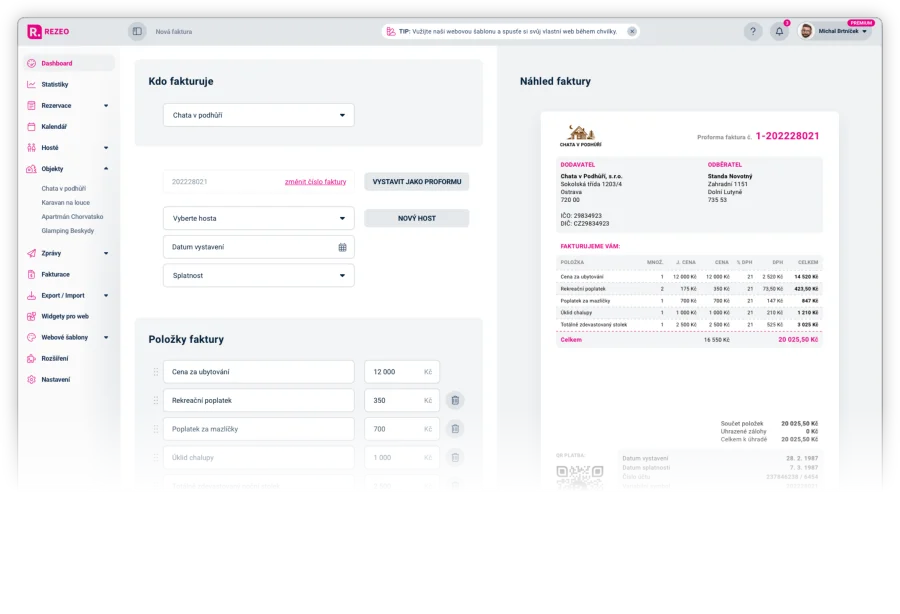900x614 pixels.
Task: Go to Dashboard
Action: pyautogui.click(x=69, y=63)
